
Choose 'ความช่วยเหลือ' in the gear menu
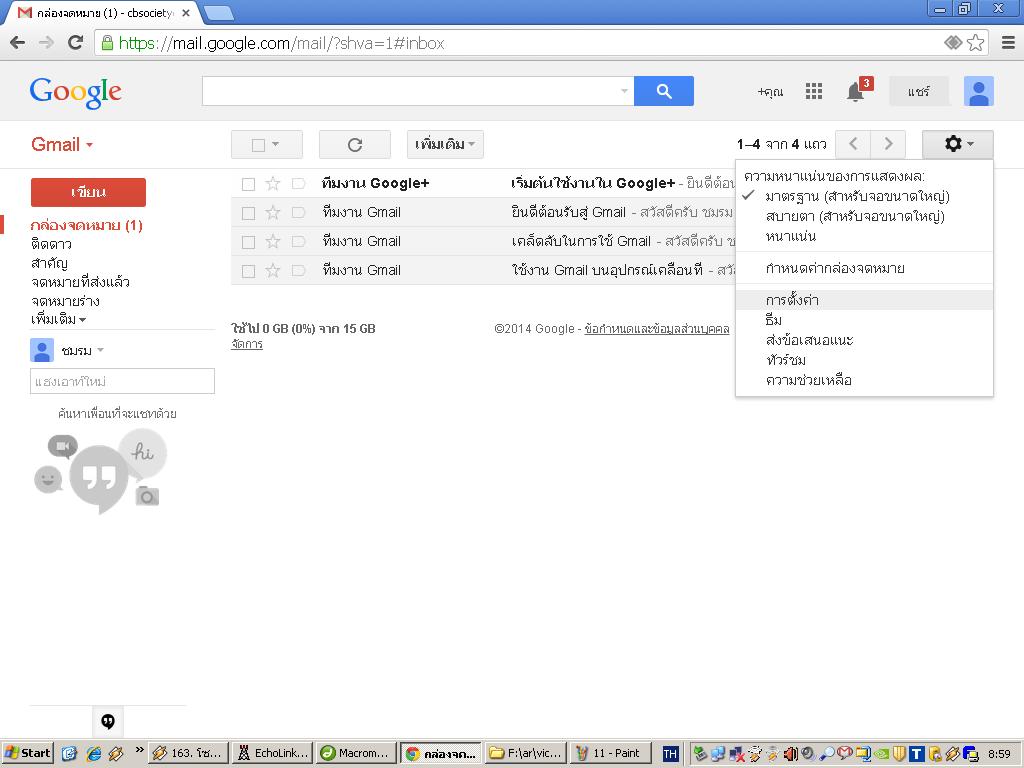[808, 380]
